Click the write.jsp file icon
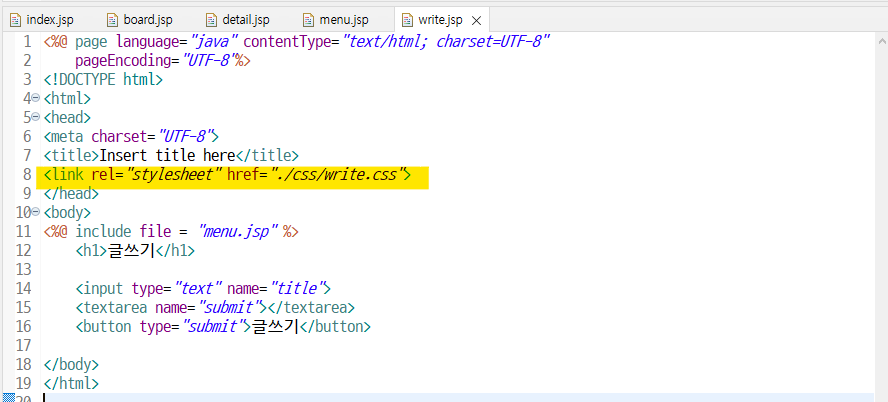 click(x=407, y=20)
